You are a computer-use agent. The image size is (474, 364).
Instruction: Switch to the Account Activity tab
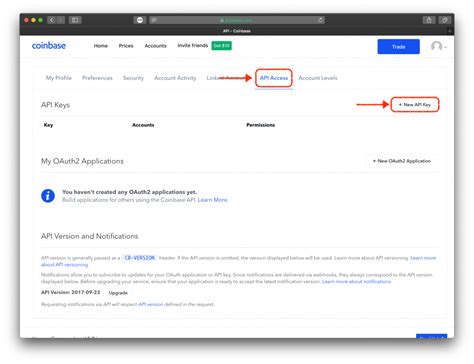(x=175, y=78)
